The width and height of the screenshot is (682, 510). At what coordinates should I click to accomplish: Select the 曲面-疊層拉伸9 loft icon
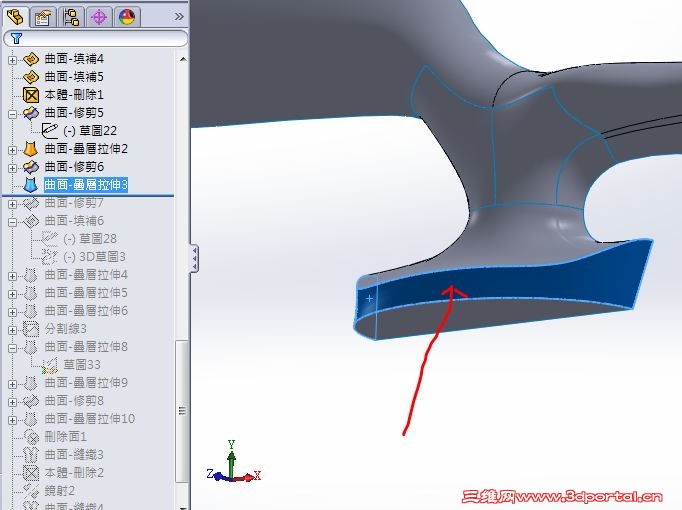pyautogui.click(x=31, y=383)
